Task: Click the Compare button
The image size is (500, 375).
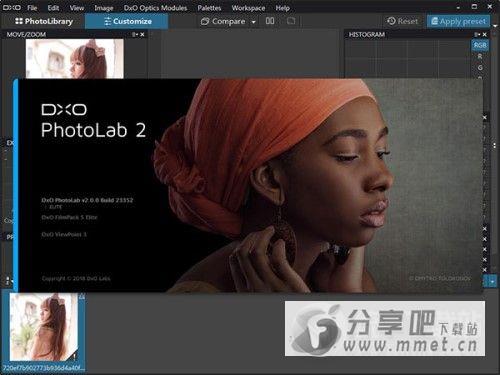Action: pyautogui.click(x=223, y=21)
